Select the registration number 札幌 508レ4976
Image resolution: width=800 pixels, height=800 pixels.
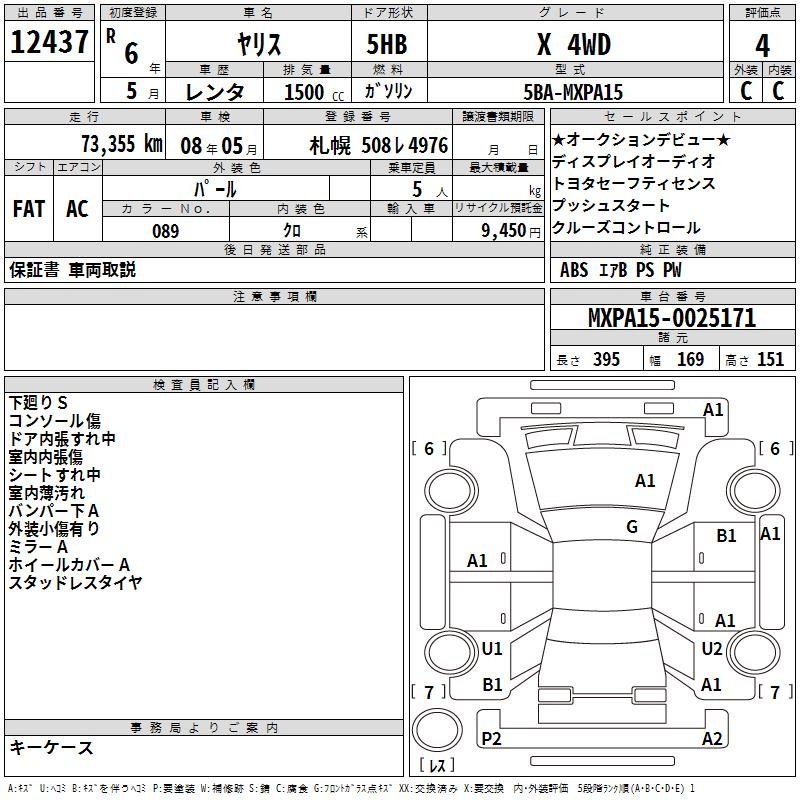pos(379,145)
